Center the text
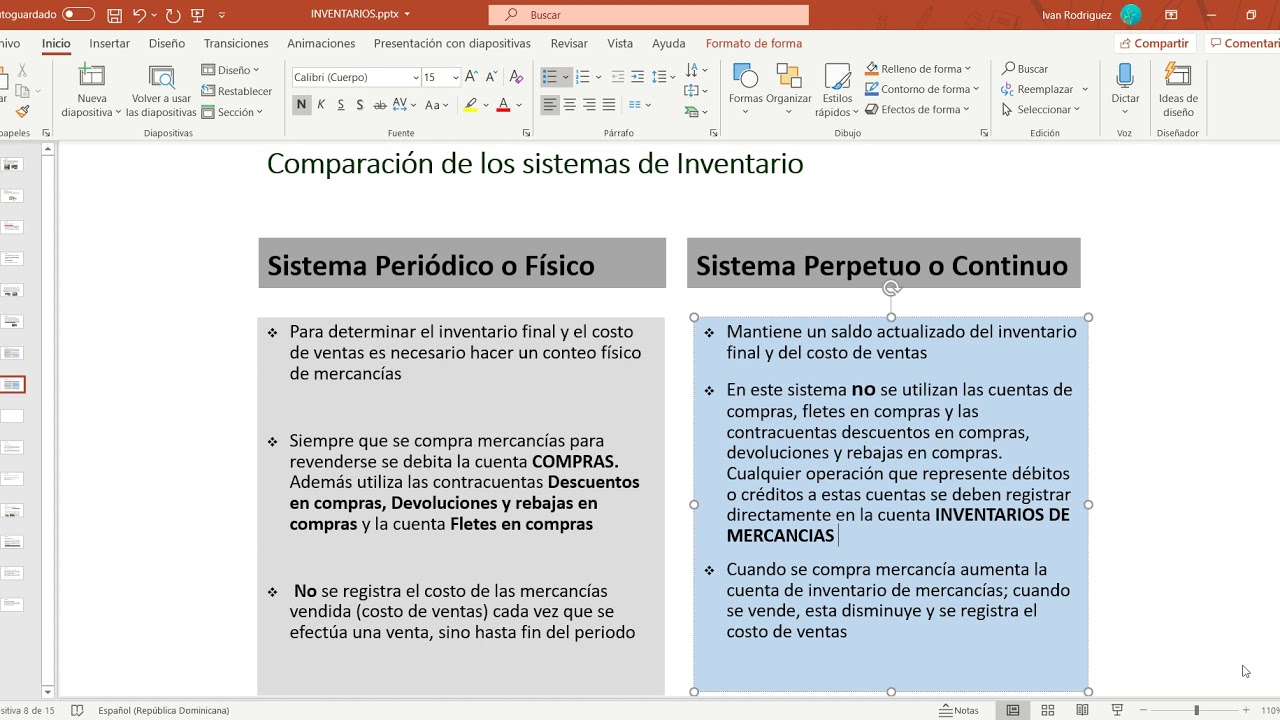This screenshot has width=1280, height=720. (x=570, y=105)
